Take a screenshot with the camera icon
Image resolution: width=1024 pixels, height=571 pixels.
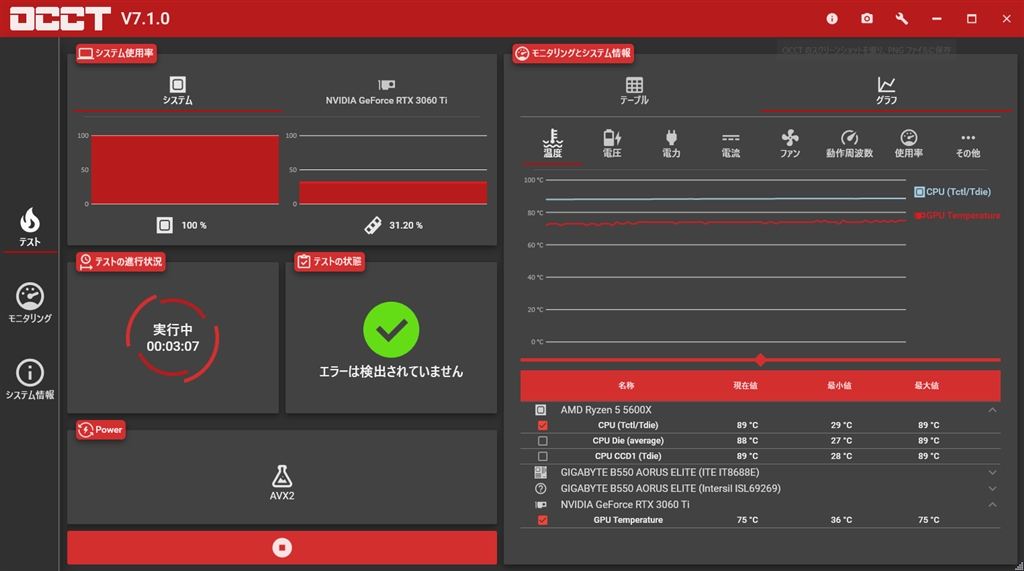pyautogui.click(x=867, y=18)
